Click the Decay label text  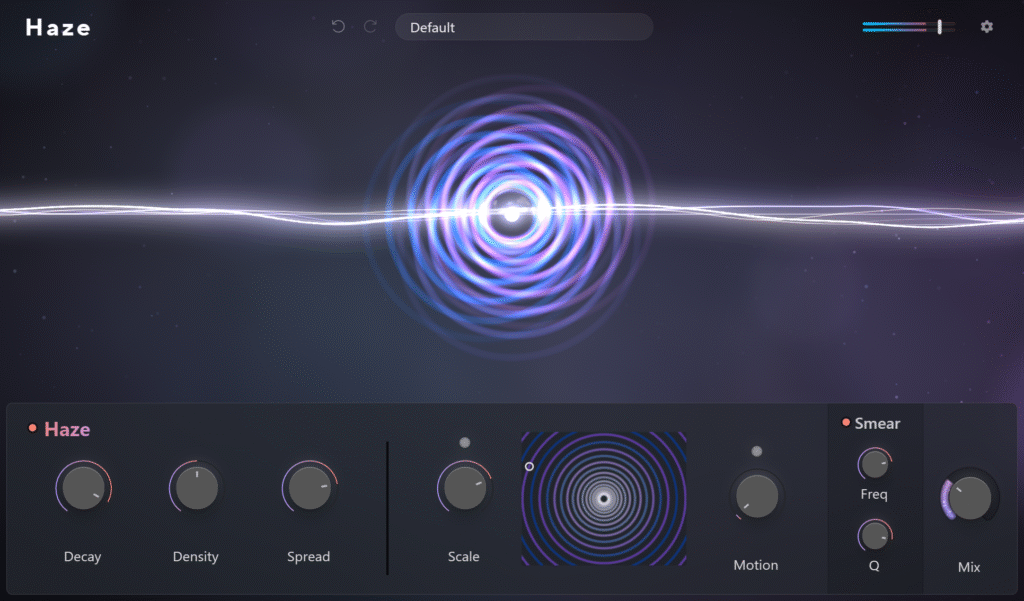[x=82, y=557]
